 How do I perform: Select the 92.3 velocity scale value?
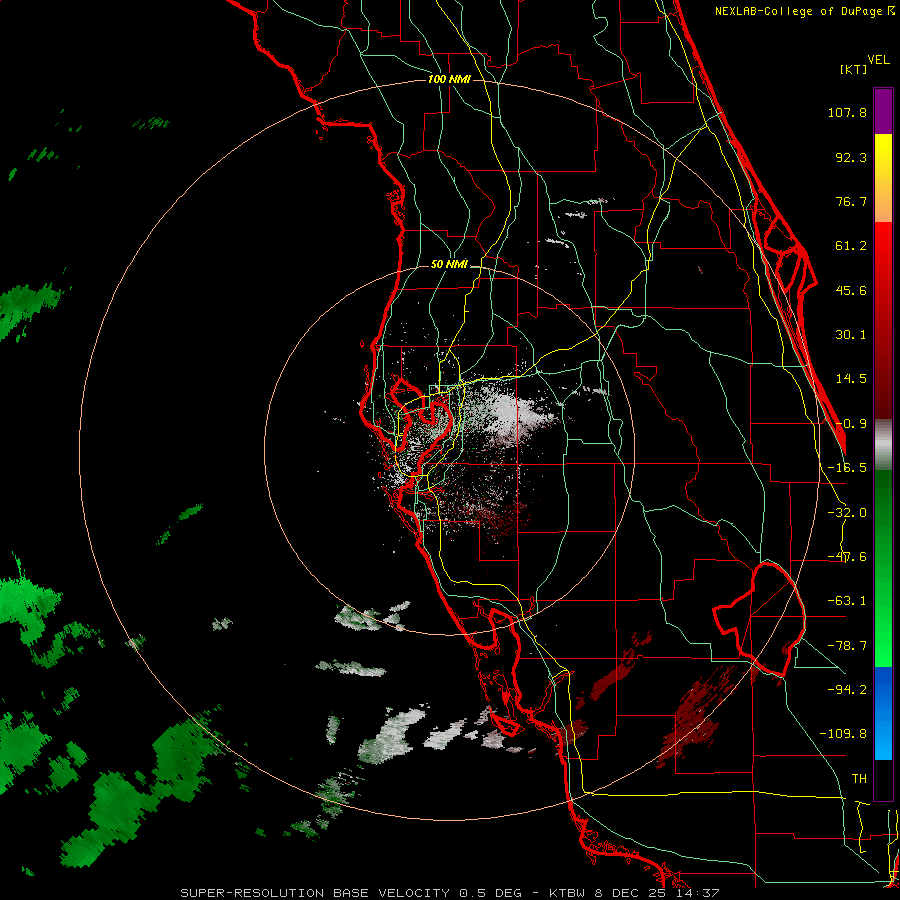(x=851, y=157)
